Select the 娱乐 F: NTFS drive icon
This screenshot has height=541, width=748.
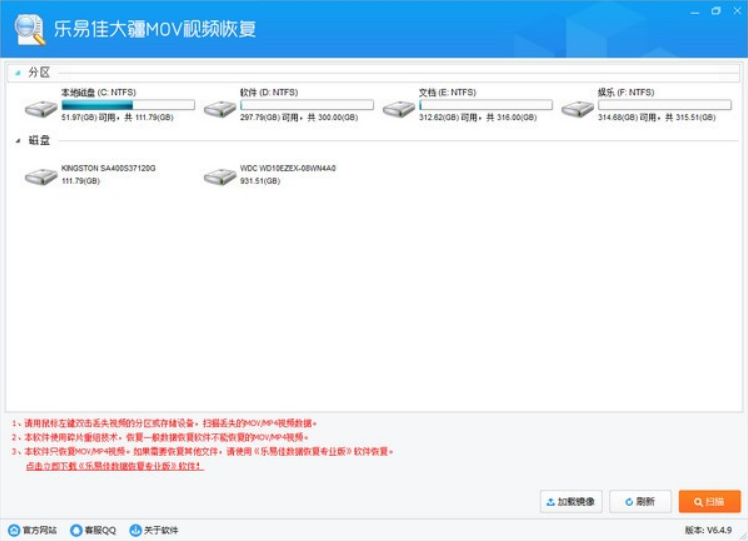578,109
